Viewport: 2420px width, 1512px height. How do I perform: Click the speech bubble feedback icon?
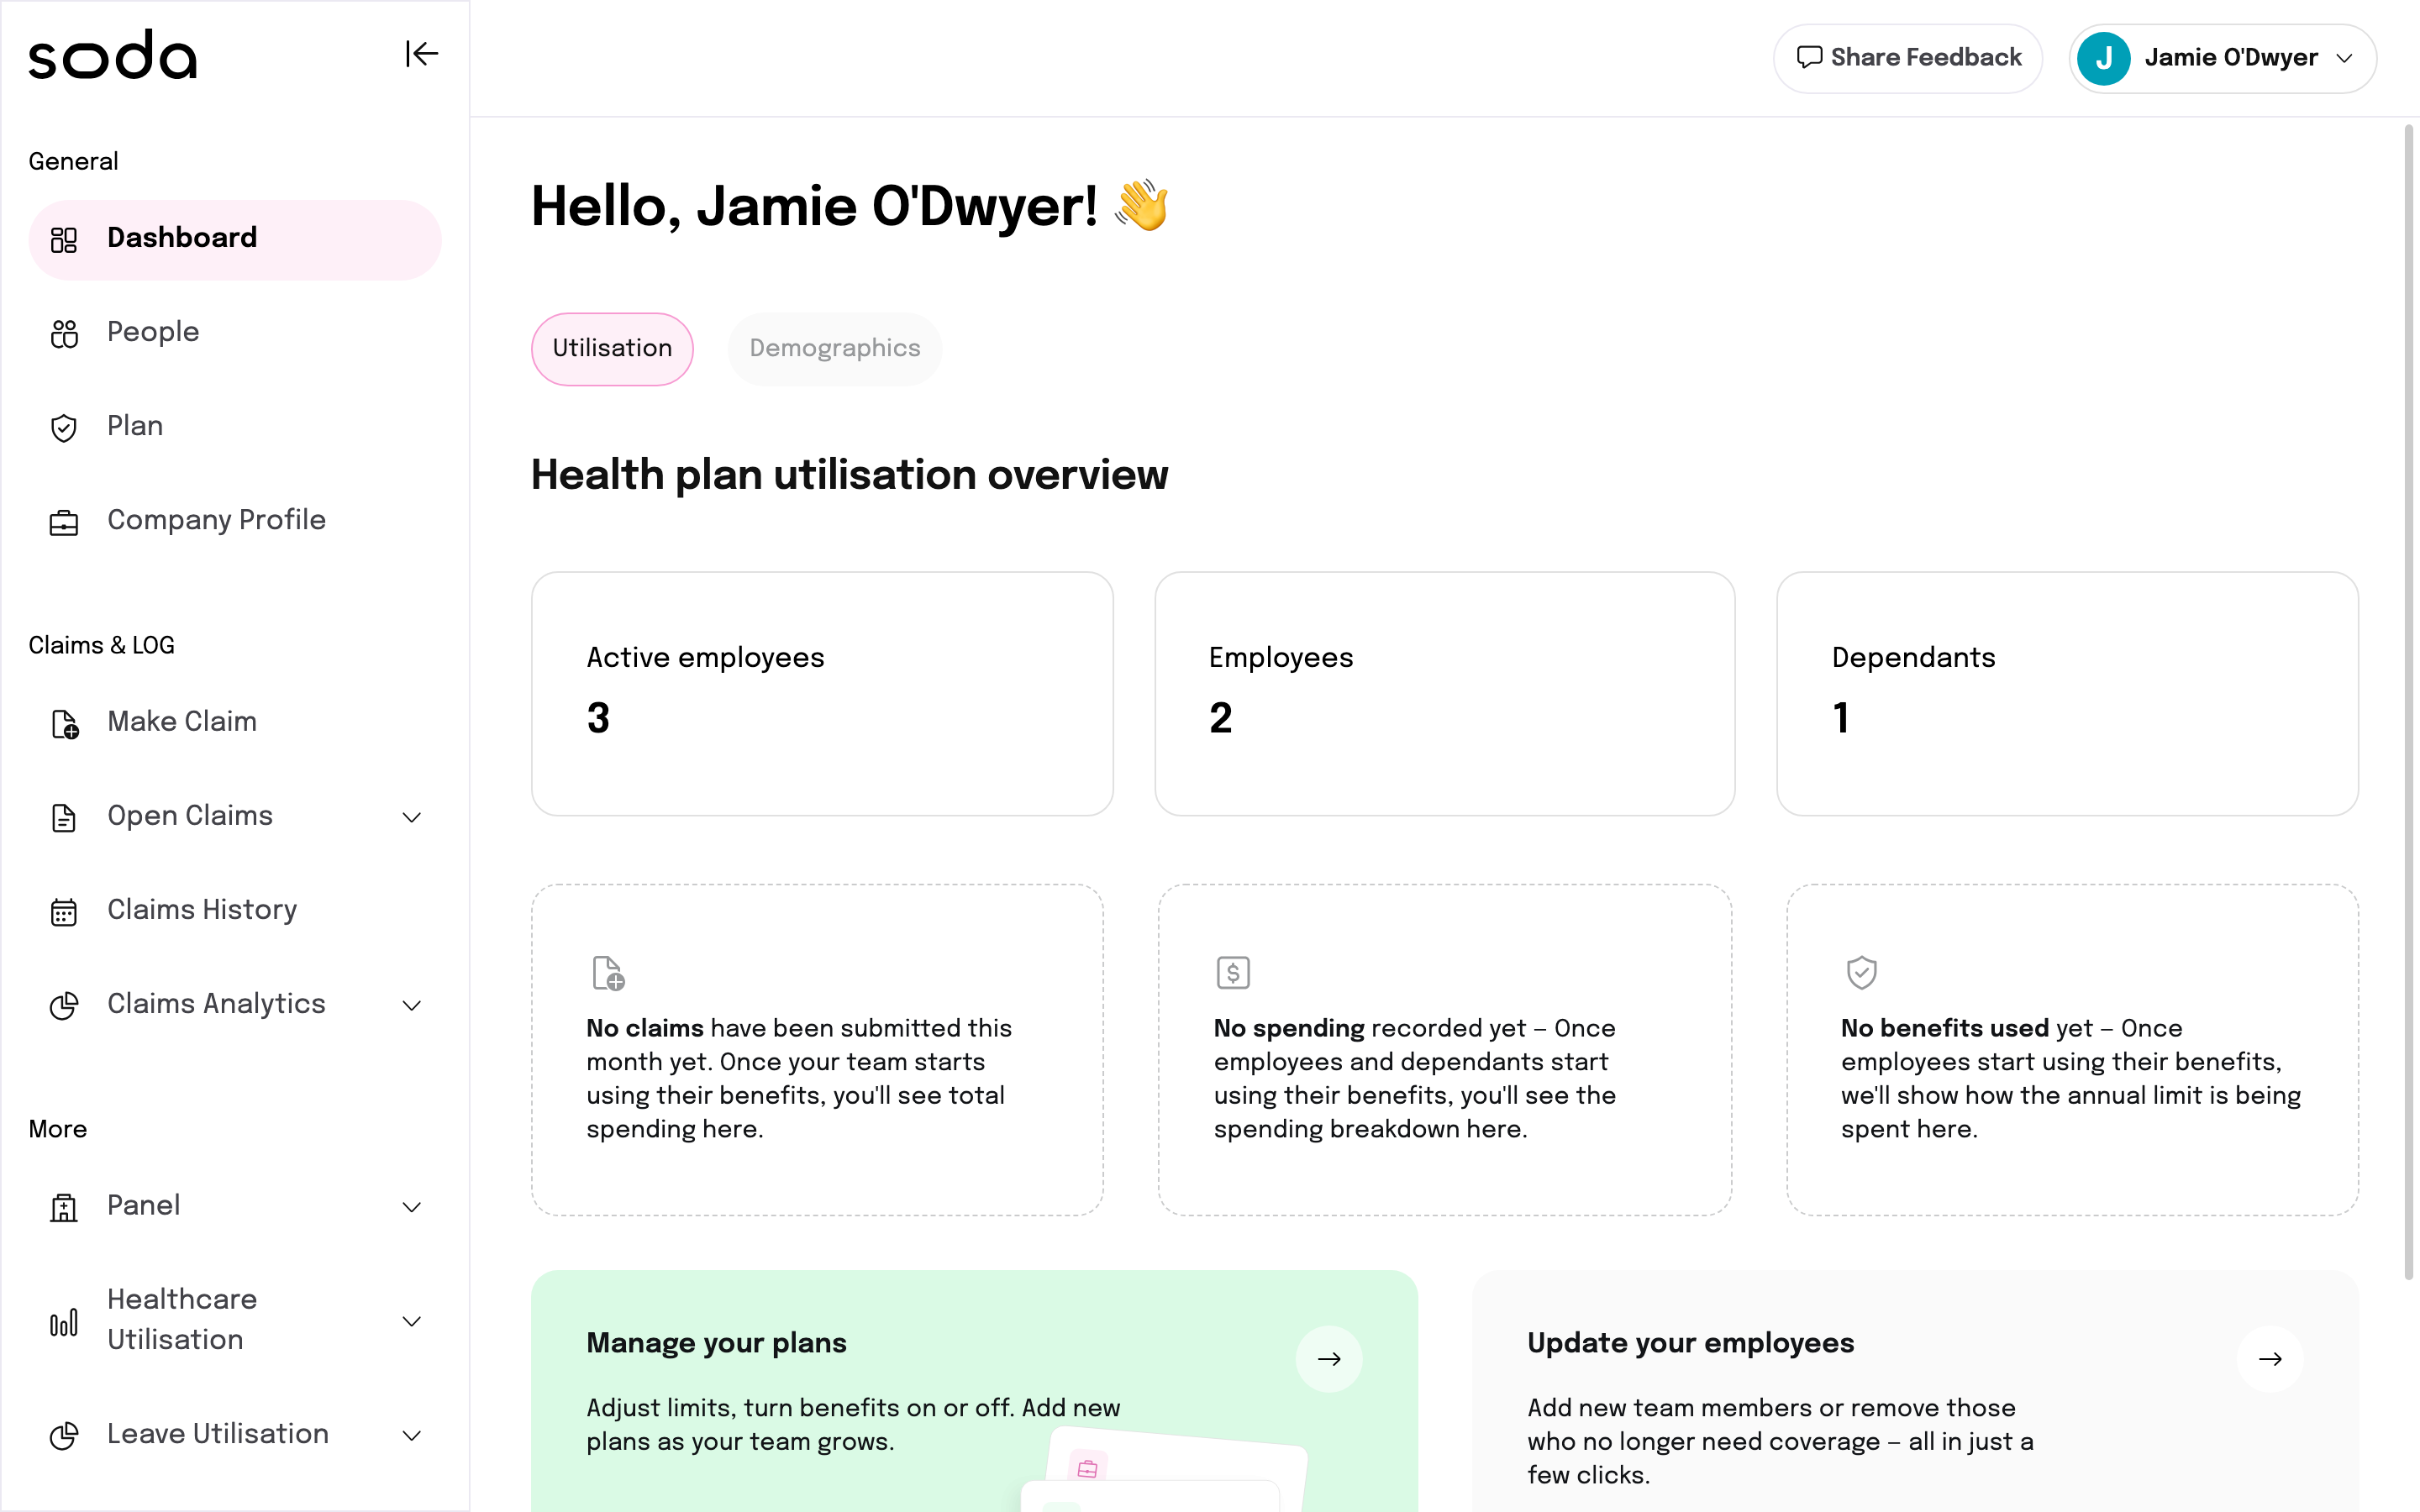click(1809, 58)
